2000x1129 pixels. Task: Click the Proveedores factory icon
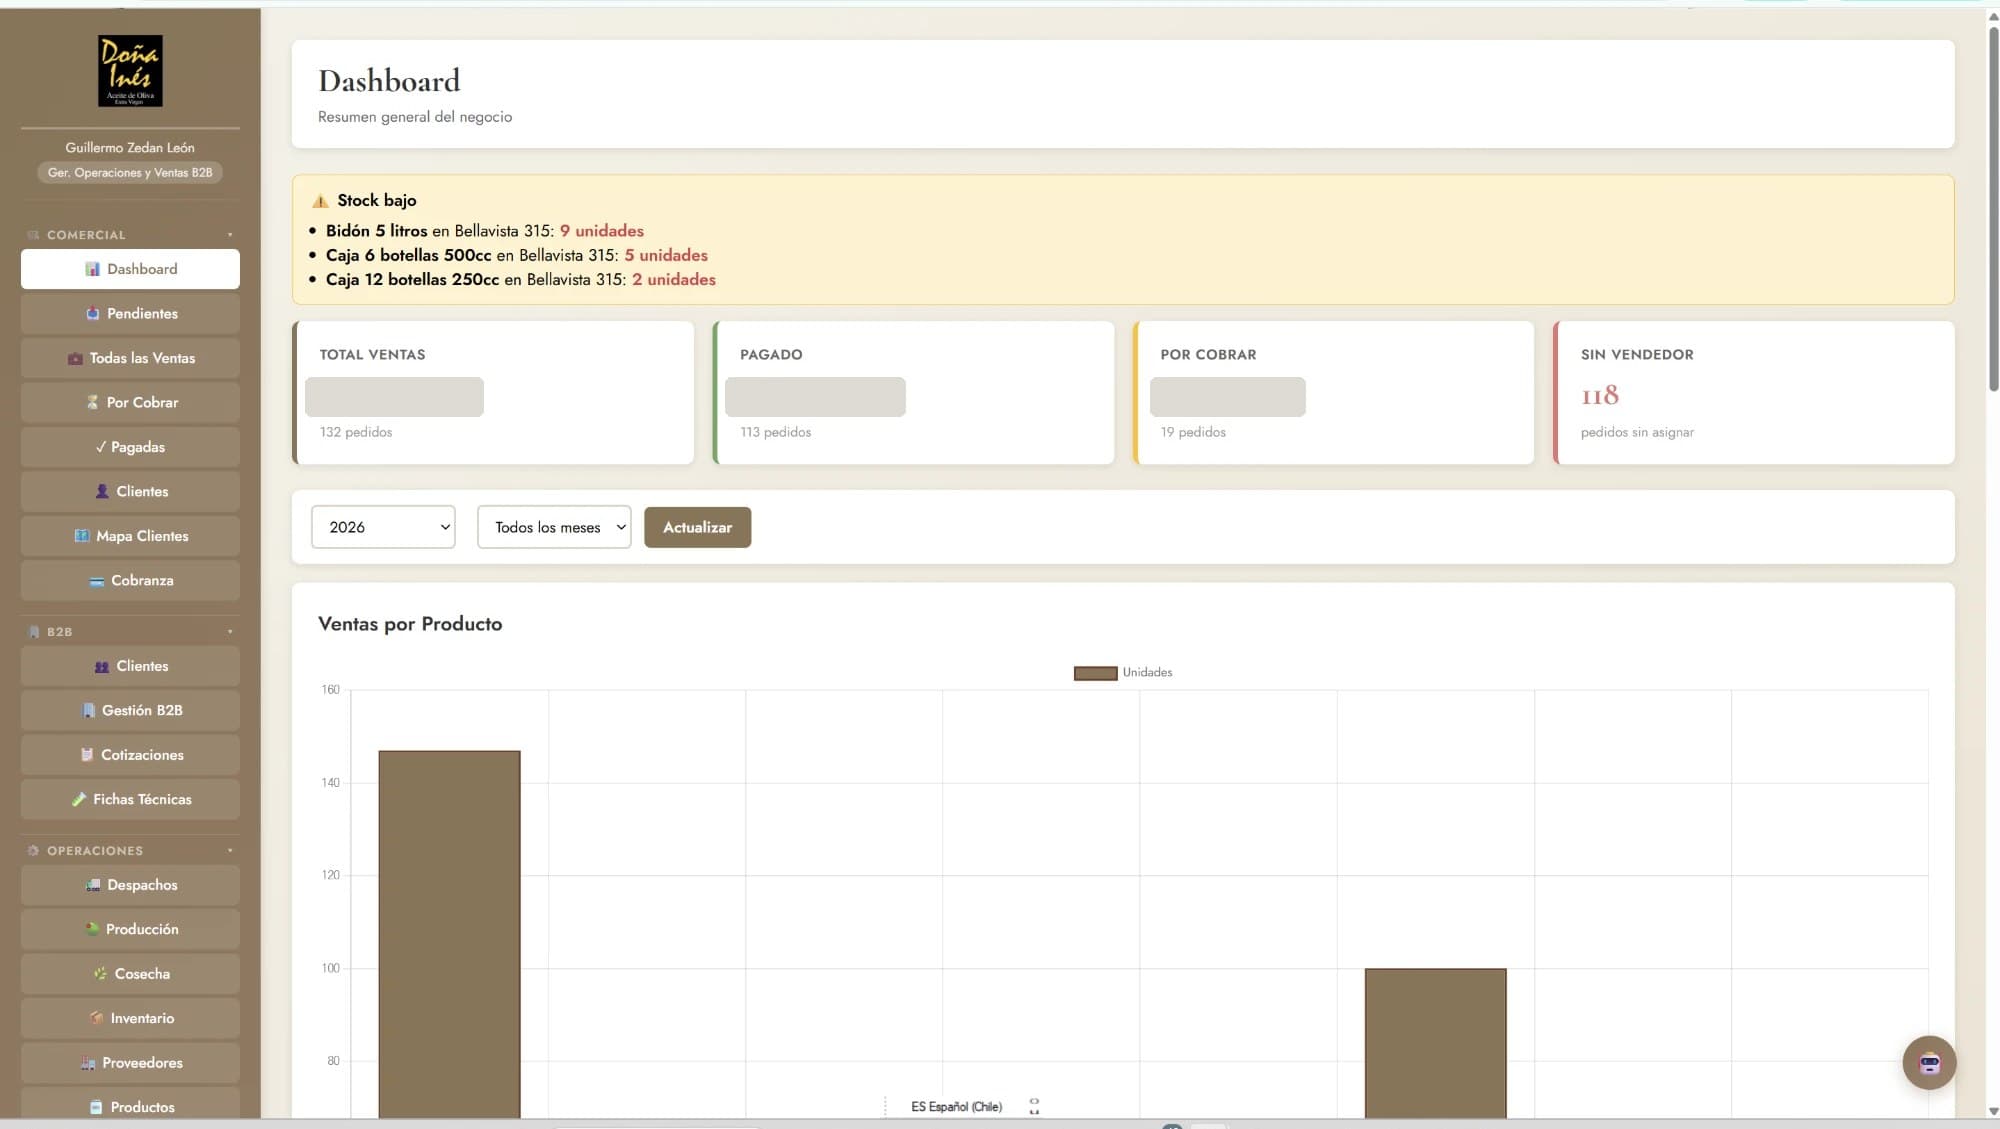pyautogui.click(x=88, y=1063)
